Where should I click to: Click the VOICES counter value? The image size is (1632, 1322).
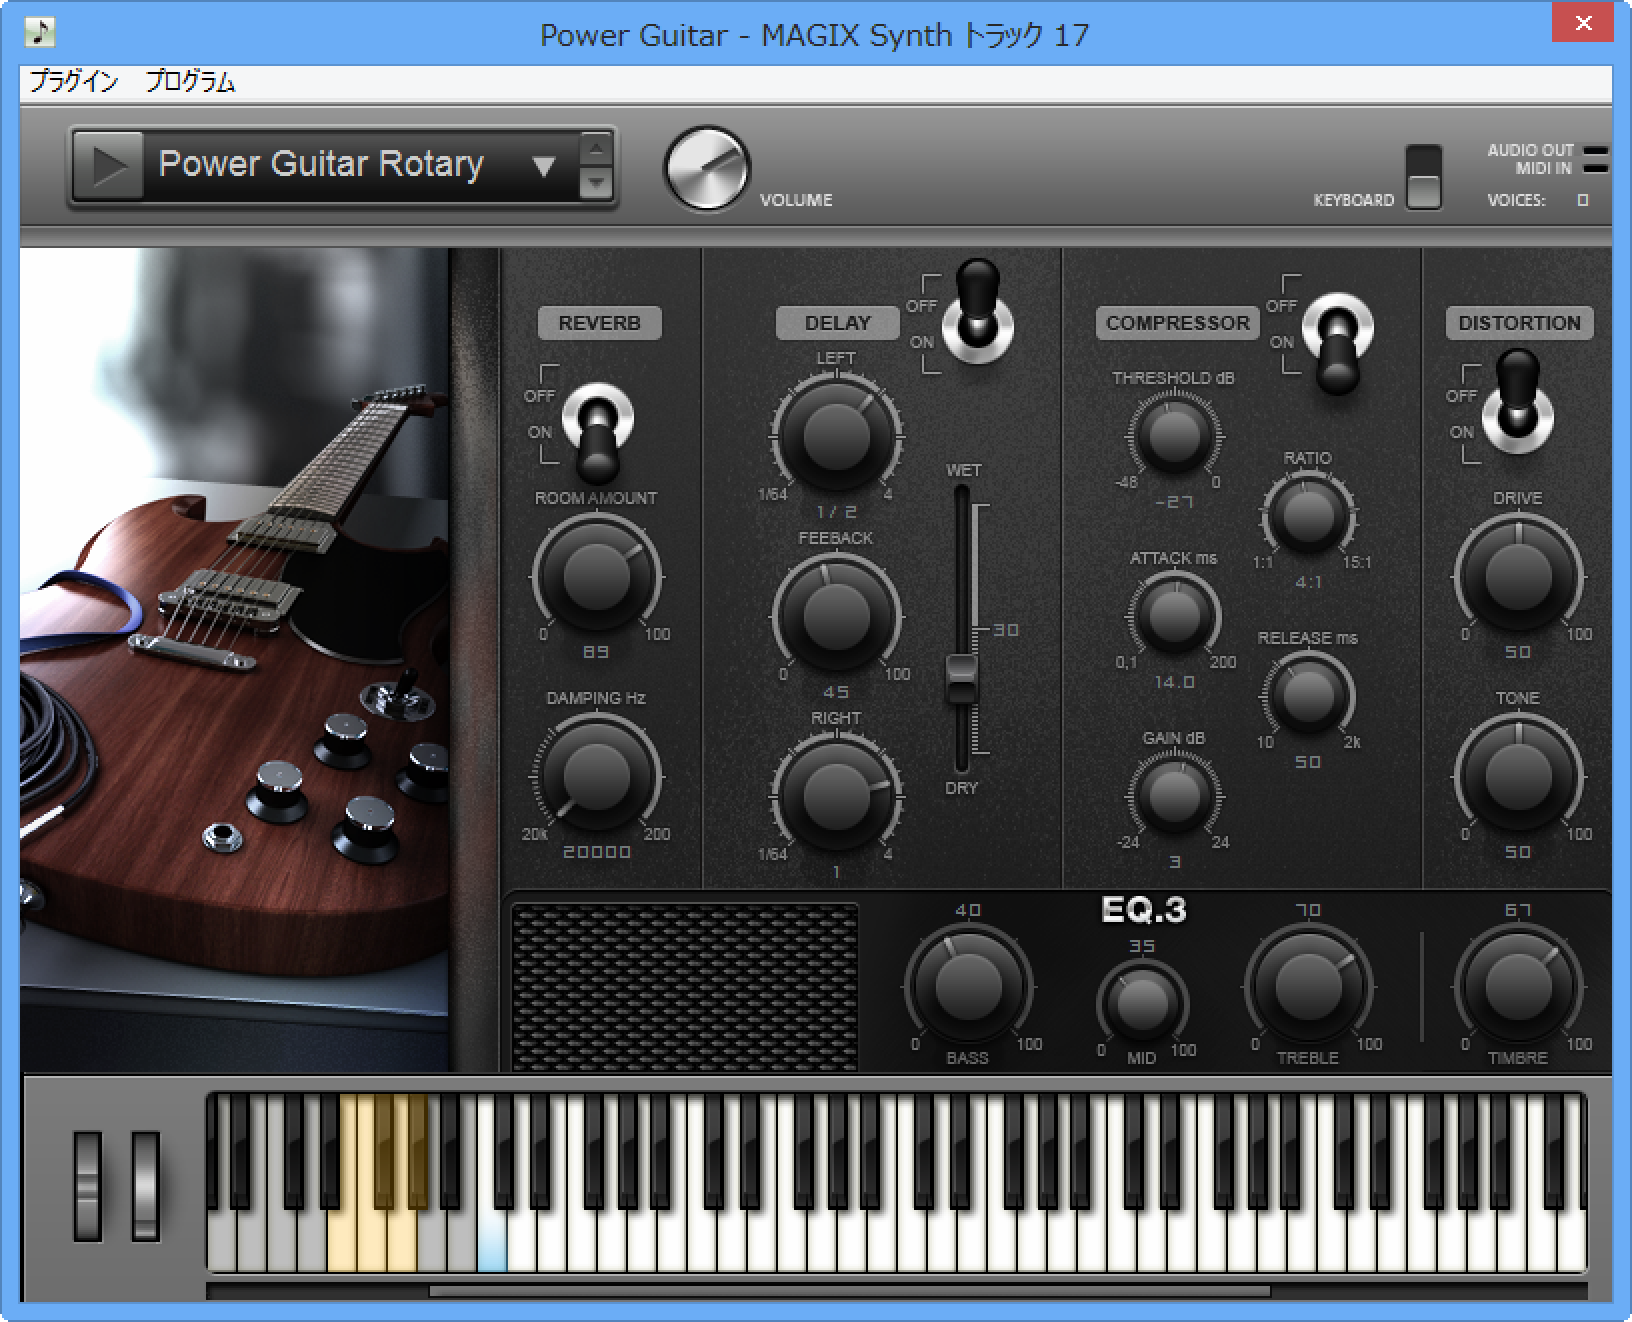click(x=1583, y=200)
